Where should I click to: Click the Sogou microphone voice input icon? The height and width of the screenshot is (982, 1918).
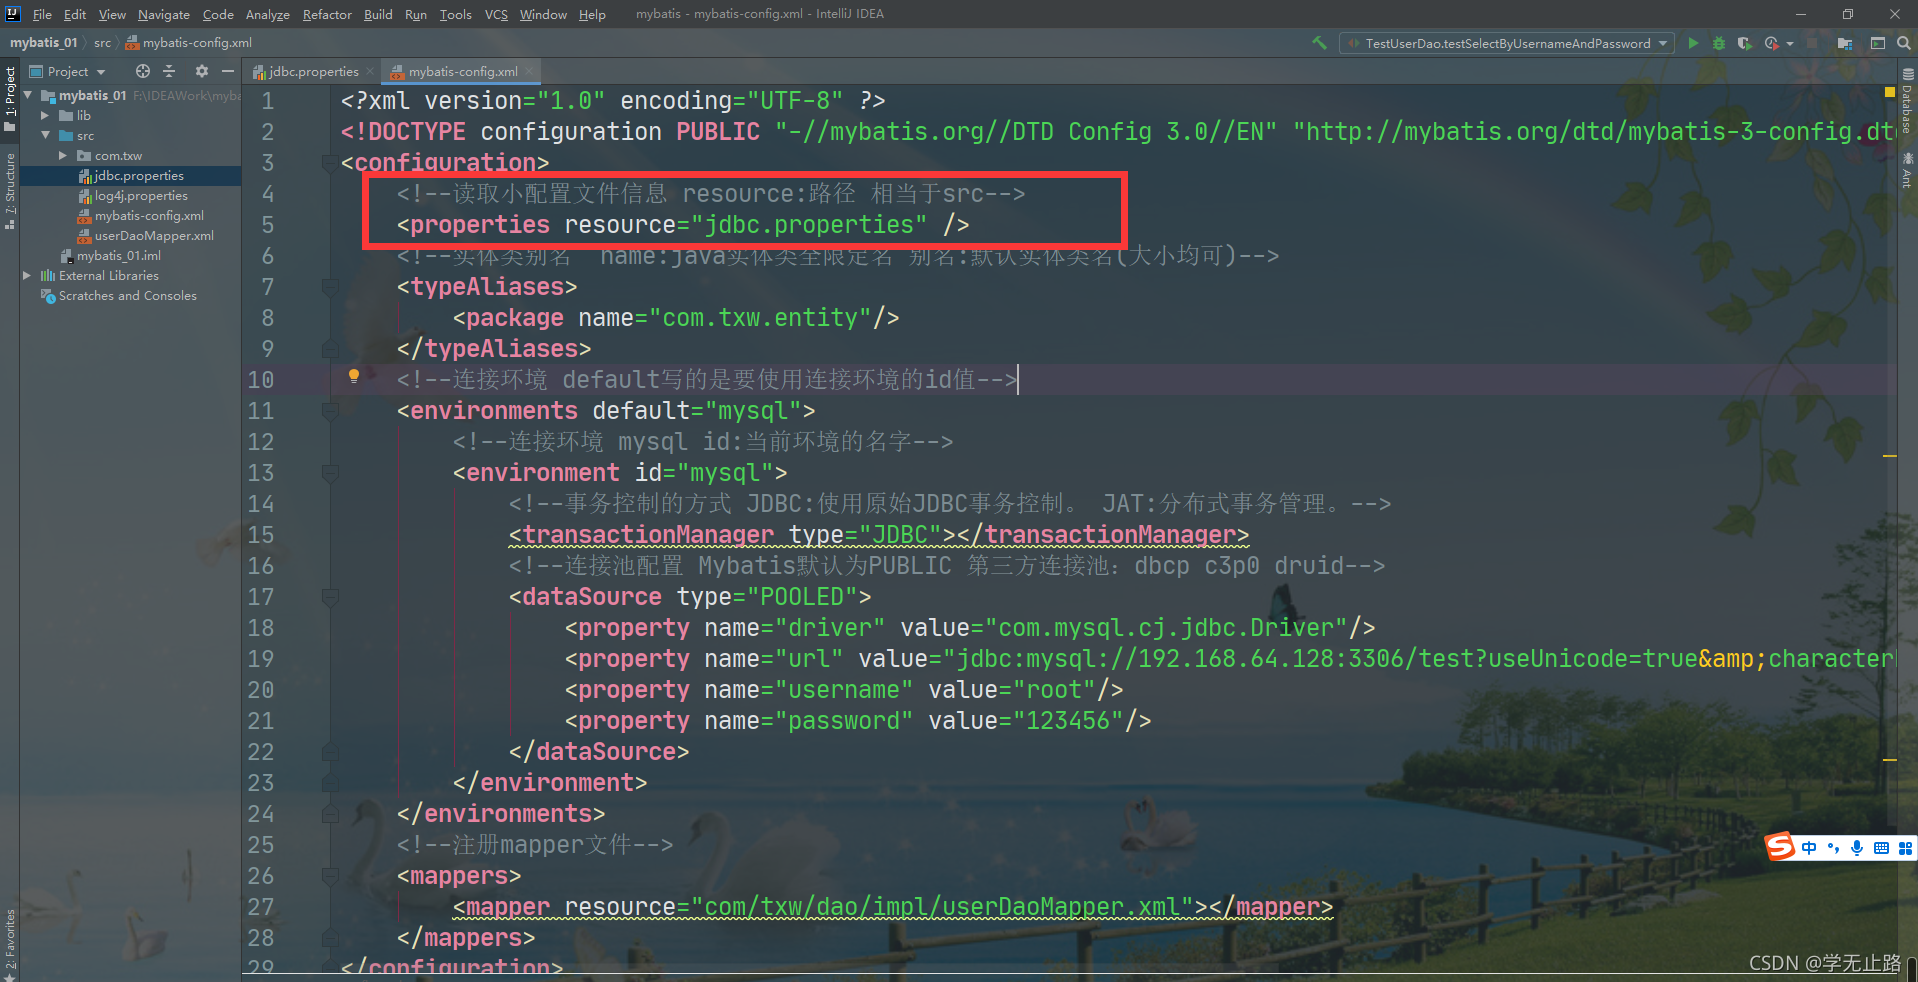[1857, 848]
